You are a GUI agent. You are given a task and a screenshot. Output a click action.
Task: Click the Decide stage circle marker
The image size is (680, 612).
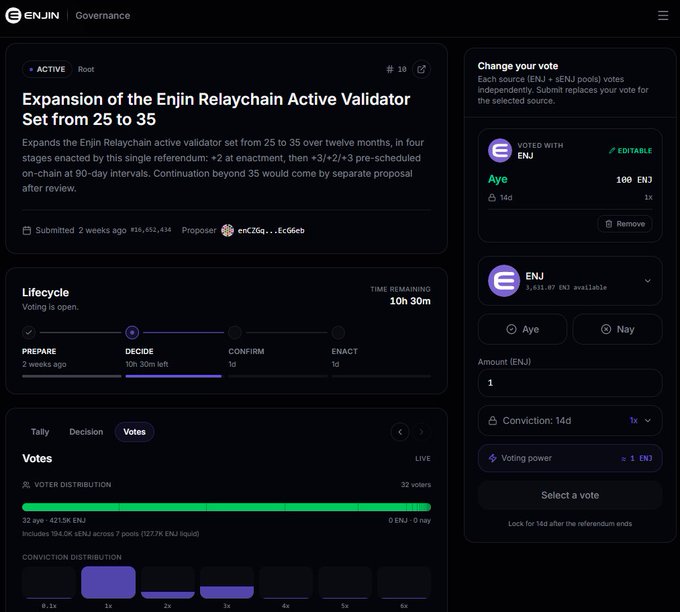pyautogui.click(x=132, y=333)
